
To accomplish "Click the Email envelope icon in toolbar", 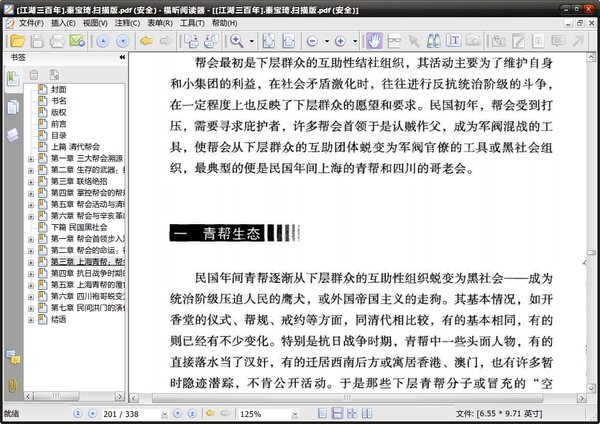I will 77,41.
